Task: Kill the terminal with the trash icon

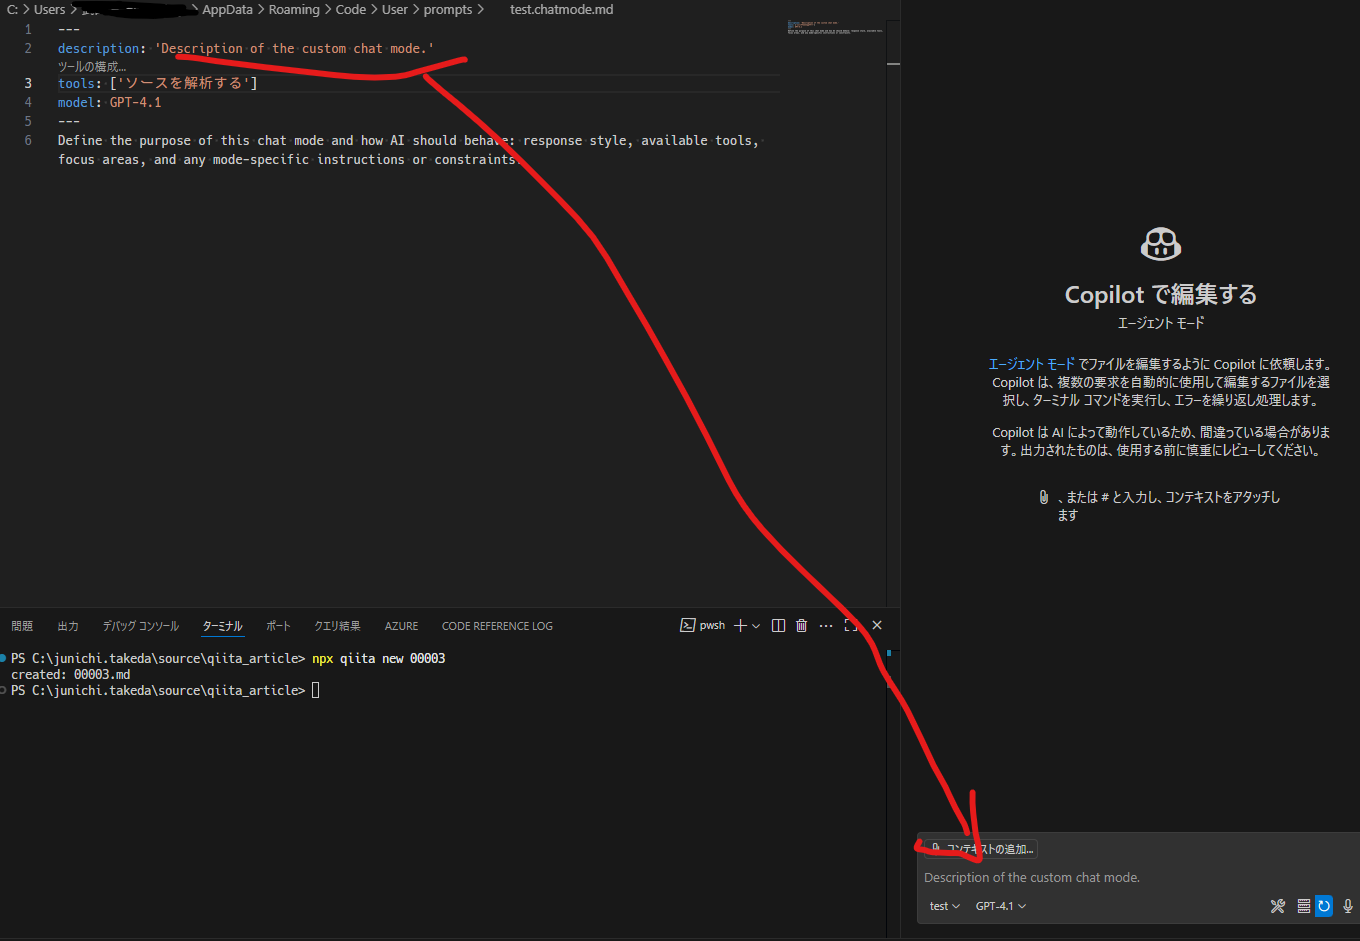Action: [801, 625]
